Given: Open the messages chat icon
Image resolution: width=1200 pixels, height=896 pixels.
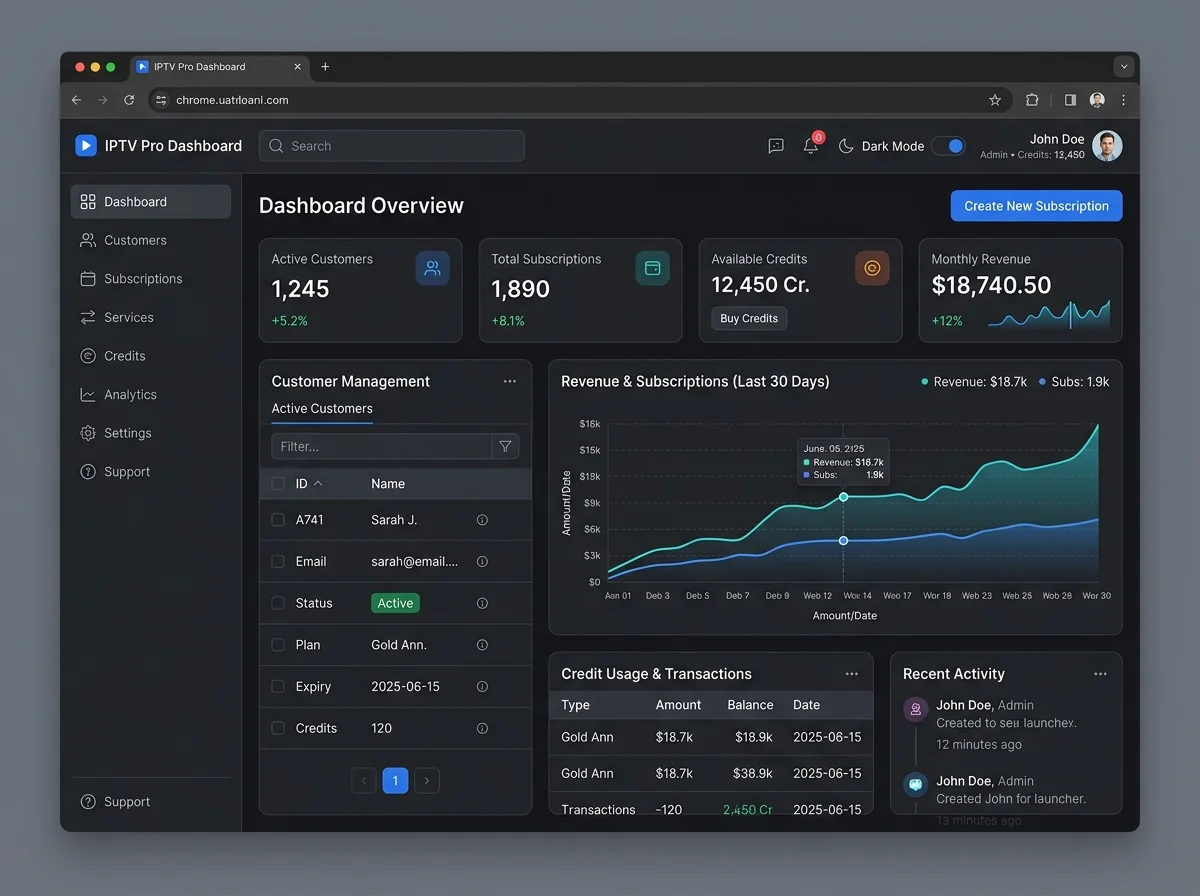Looking at the screenshot, I should point(776,146).
